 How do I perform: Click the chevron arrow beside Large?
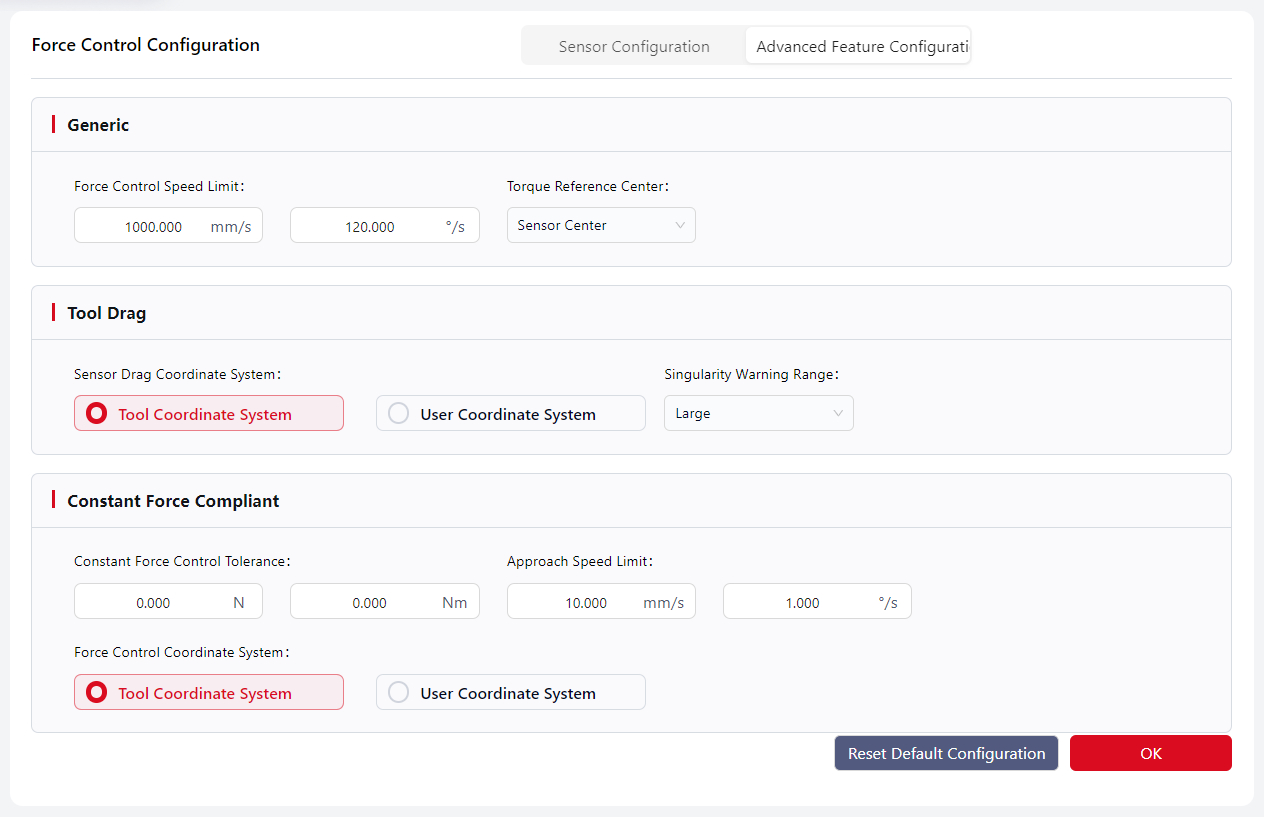click(838, 414)
